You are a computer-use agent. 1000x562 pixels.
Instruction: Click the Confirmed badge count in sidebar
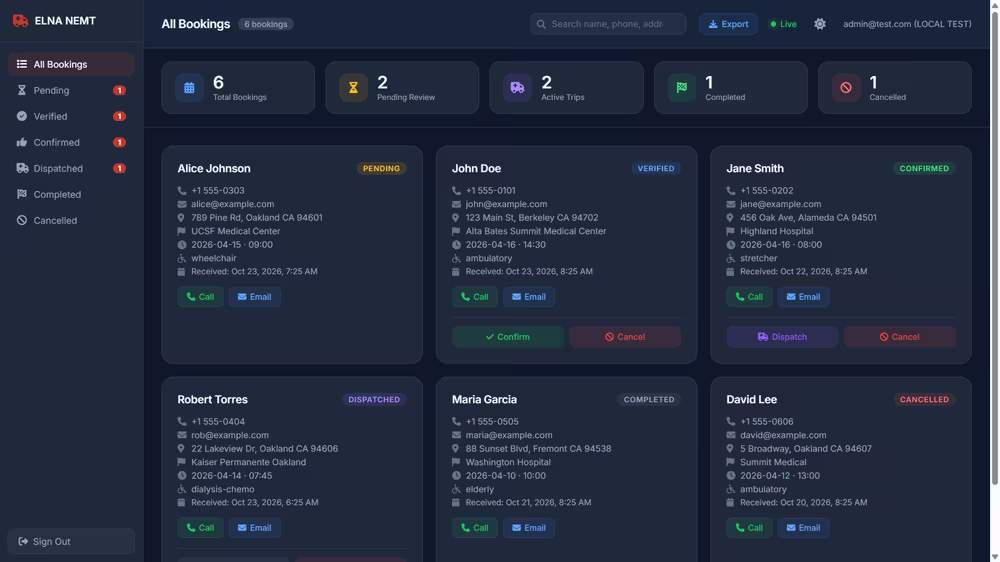(119, 143)
